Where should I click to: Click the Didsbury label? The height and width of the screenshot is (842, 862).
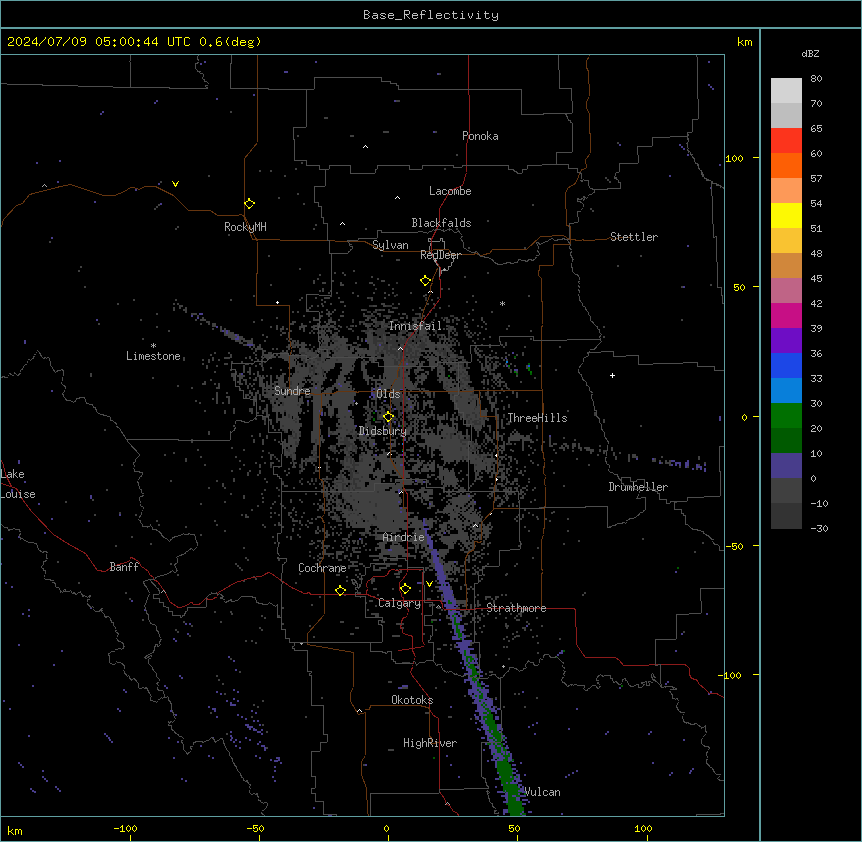point(383,431)
